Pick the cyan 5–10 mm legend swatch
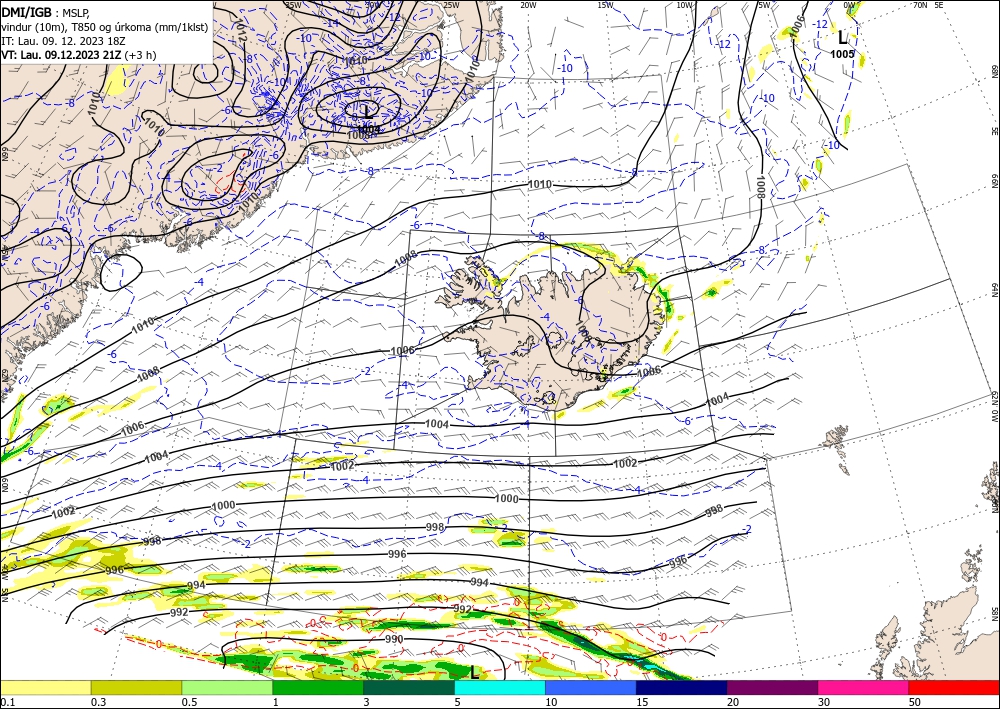The width and height of the screenshot is (1000, 709). [x=500, y=687]
